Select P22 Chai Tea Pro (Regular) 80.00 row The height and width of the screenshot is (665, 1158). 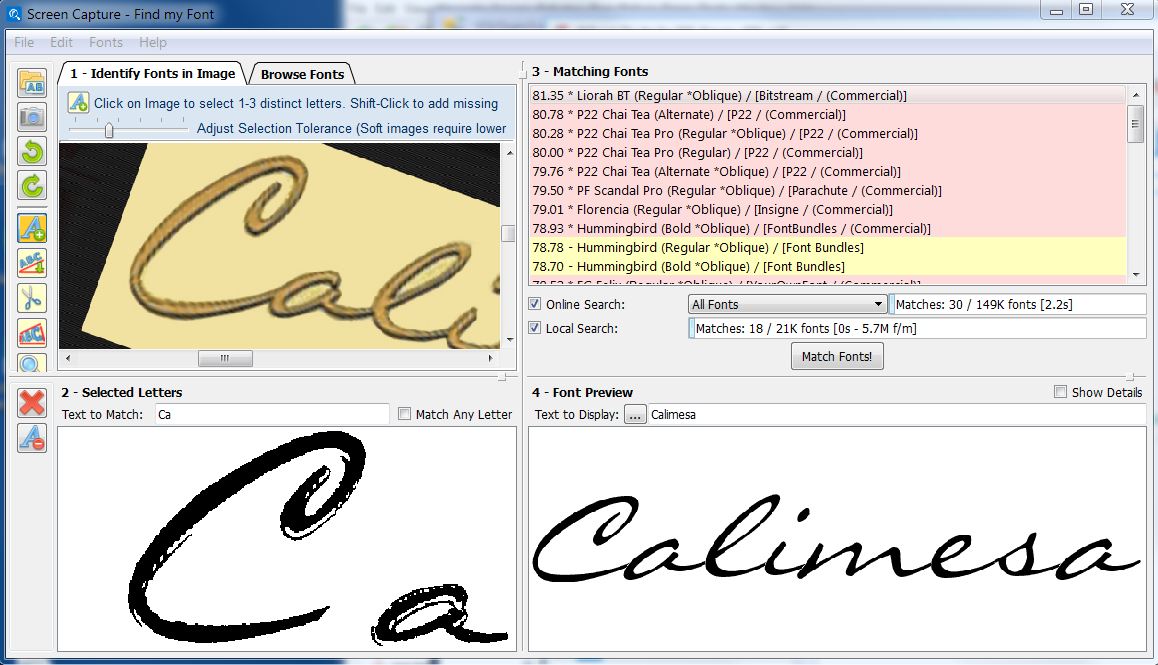tap(827, 153)
